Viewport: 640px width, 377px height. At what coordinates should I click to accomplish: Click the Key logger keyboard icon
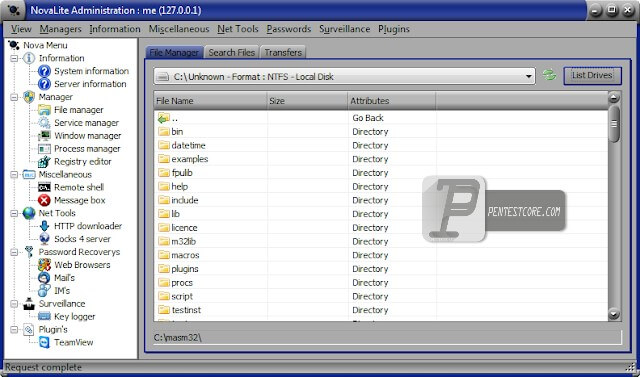click(x=44, y=317)
